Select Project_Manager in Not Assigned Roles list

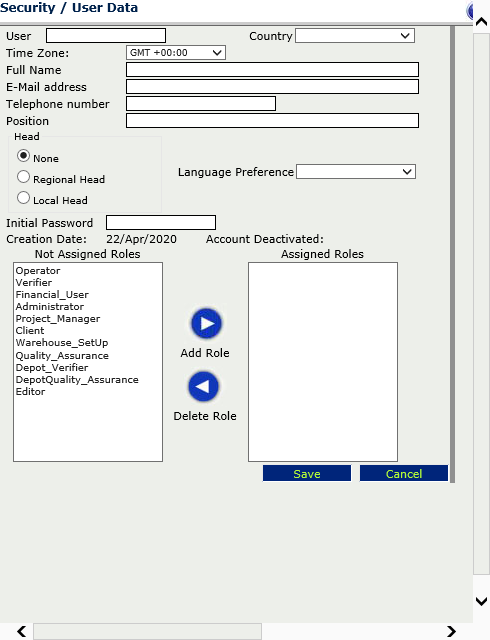pyautogui.click(x=58, y=319)
